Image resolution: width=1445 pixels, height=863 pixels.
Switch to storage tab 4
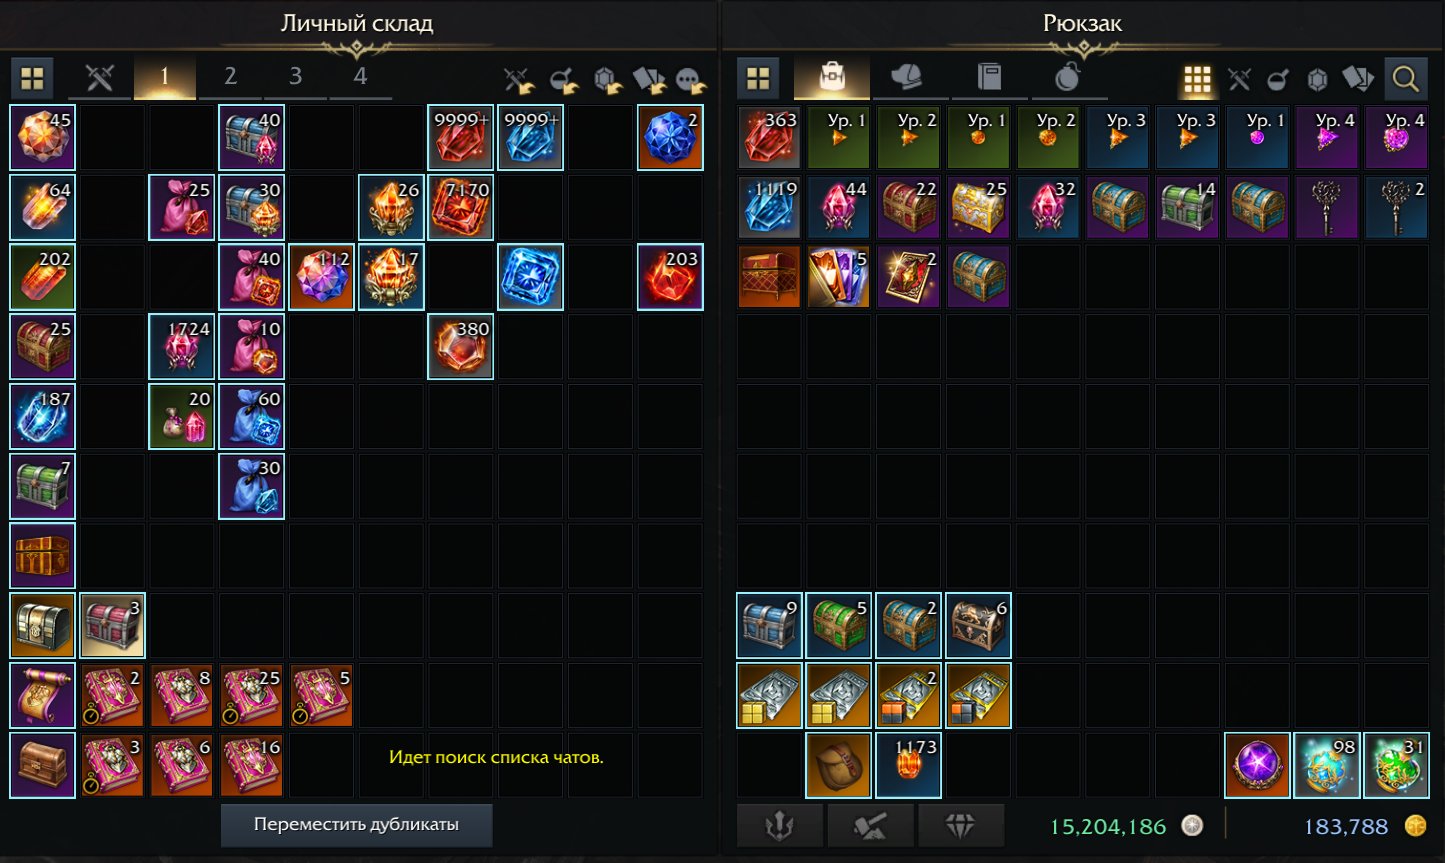360,77
